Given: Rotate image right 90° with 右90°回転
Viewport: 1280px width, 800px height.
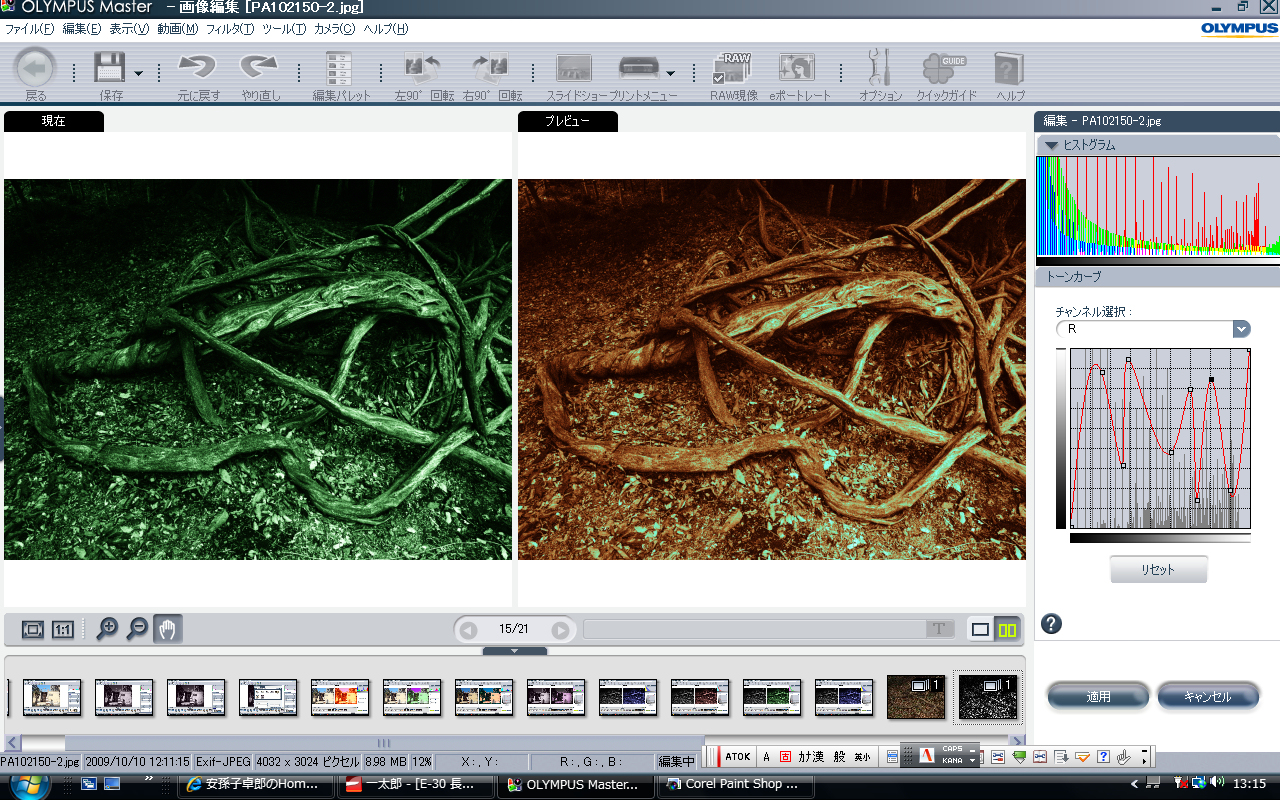Looking at the screenshot, I should [x=492, y=68].
